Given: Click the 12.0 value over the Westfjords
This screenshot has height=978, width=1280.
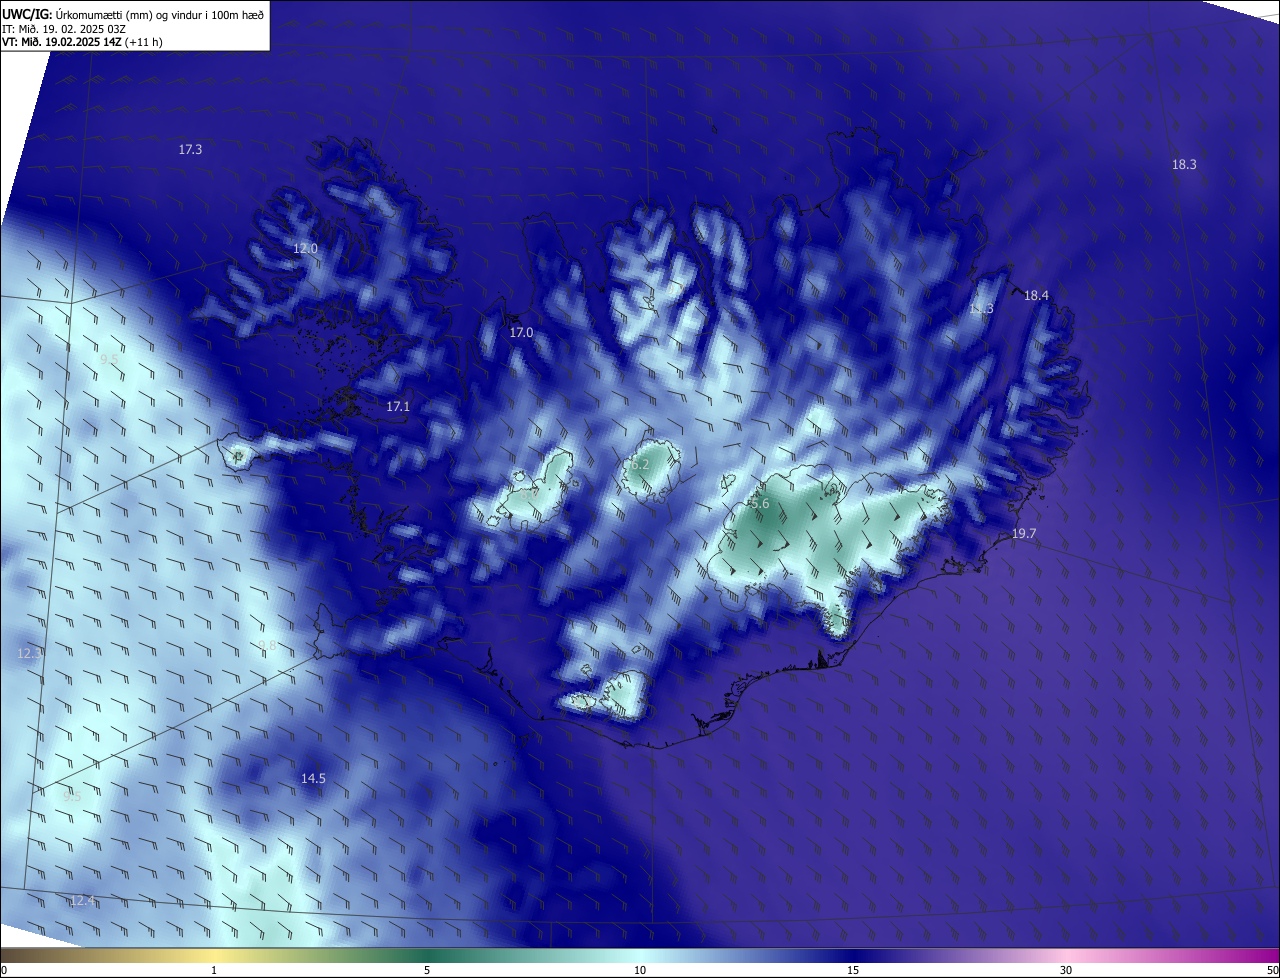Looking at the screenshot, I should [305, 248].
